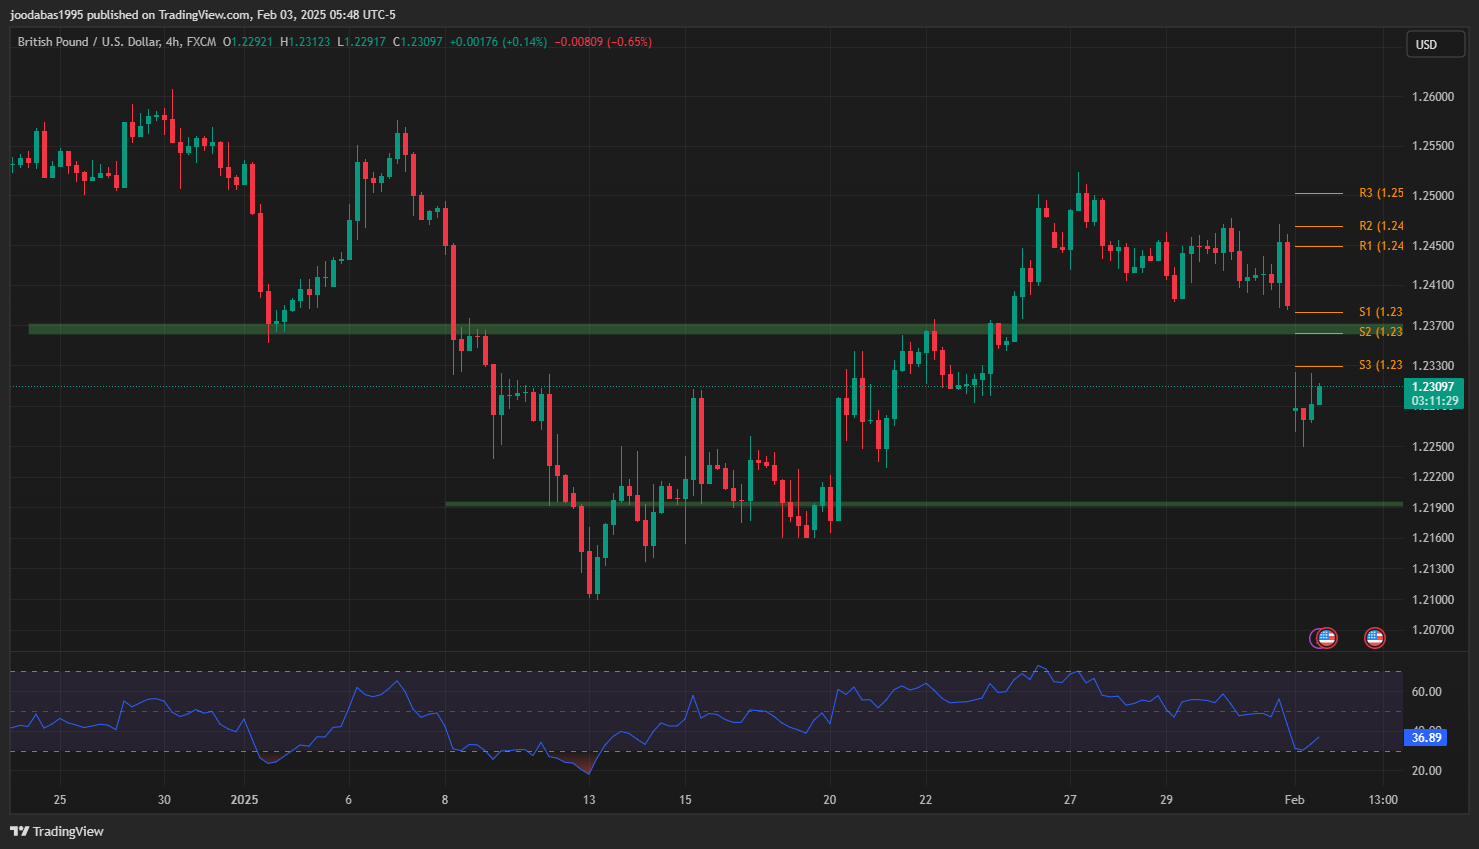
Task: Click the 2025 label on the time axis
Action: tap(244, 799)
